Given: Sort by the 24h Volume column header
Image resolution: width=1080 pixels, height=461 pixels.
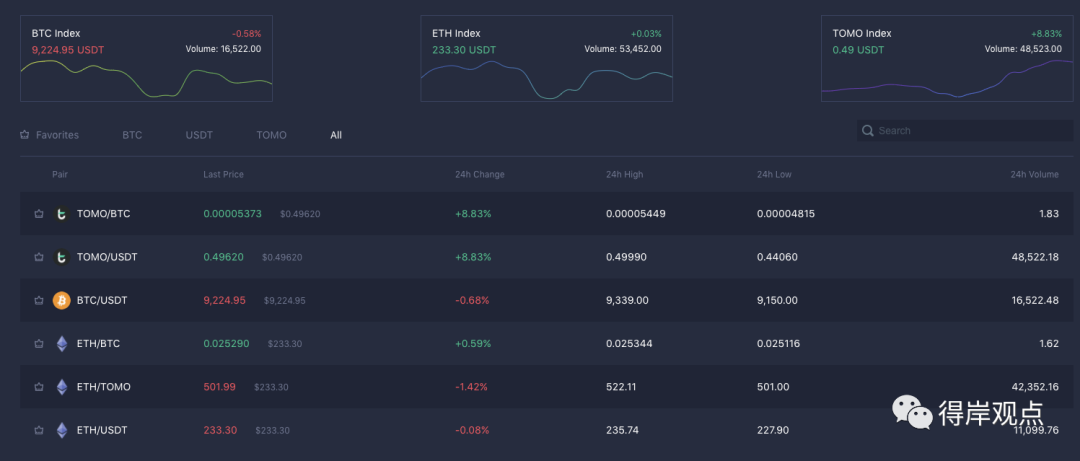Looking at the screenshot, I should pyautogui.click(x=1035, y=174).
